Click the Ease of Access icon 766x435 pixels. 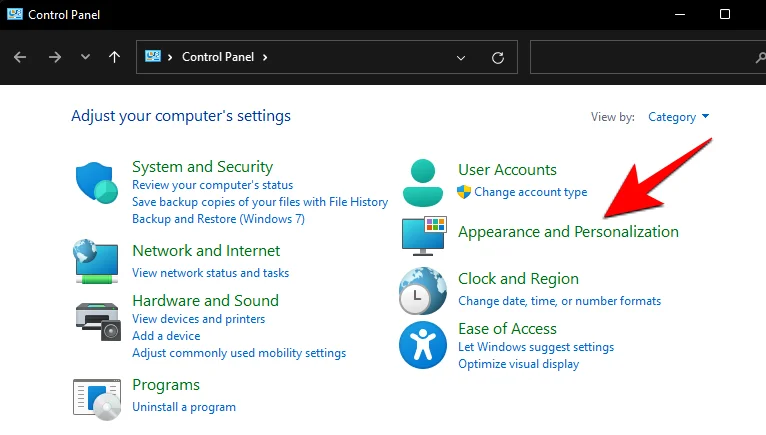coord(423,345)
